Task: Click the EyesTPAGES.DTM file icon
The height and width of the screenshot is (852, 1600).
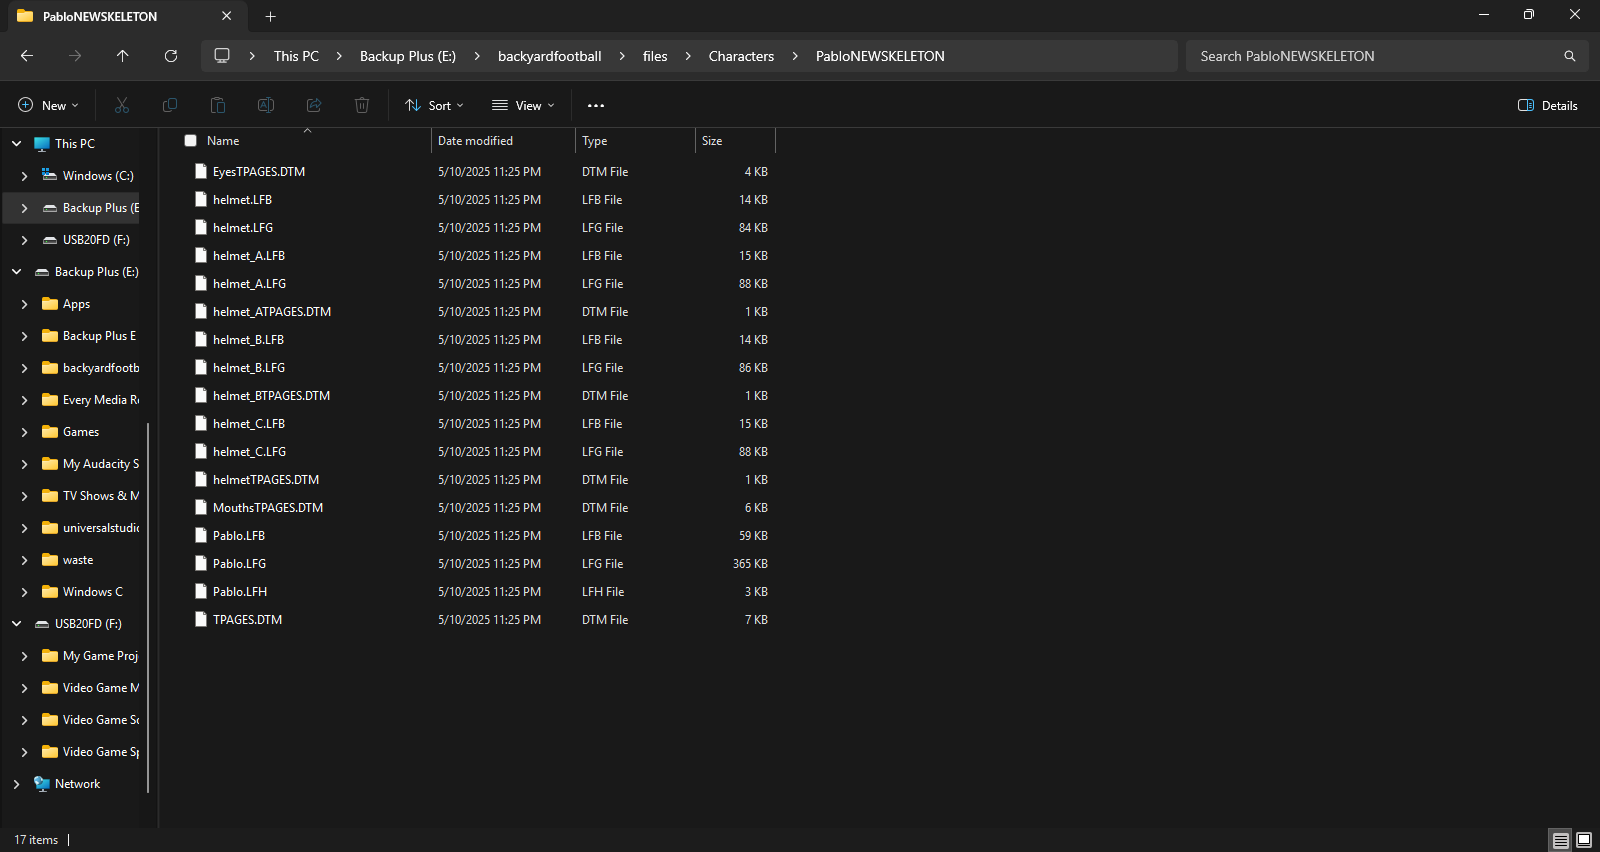Action: pyautogui.click(x=201, y=171)
